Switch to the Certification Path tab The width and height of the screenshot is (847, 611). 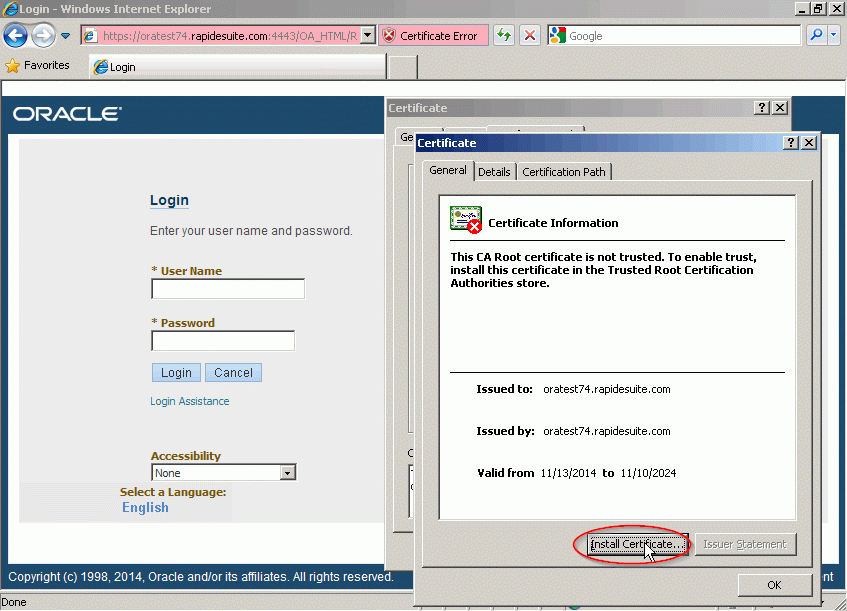pyautogui.click(x=563, y=172)
